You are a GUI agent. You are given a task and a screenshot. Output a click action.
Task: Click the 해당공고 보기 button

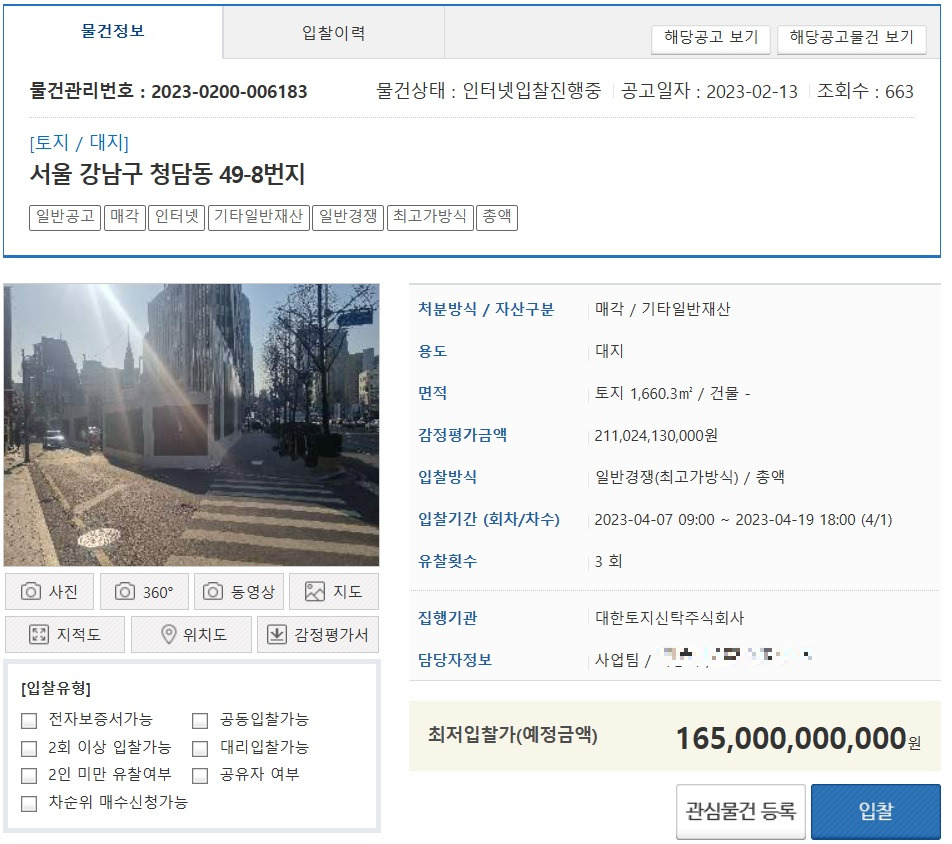[711, 38]
